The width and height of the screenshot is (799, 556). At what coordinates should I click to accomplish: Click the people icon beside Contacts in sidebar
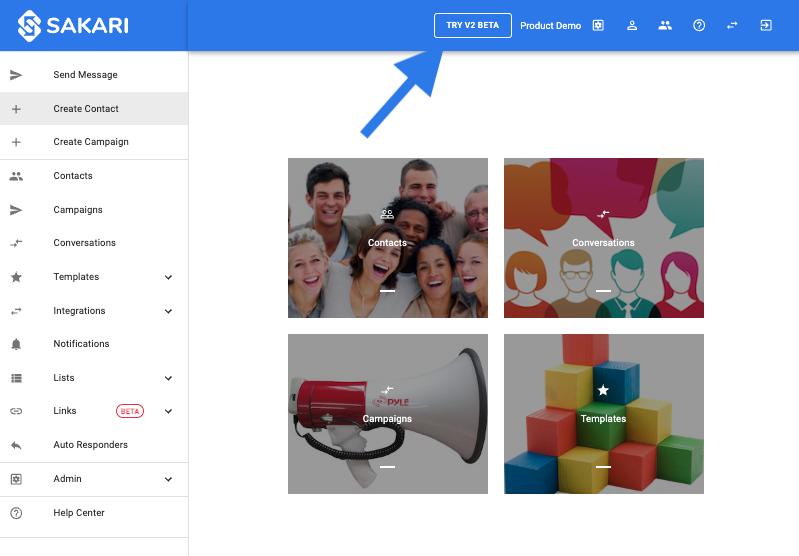pyautogui.click(x=16, y=176)
